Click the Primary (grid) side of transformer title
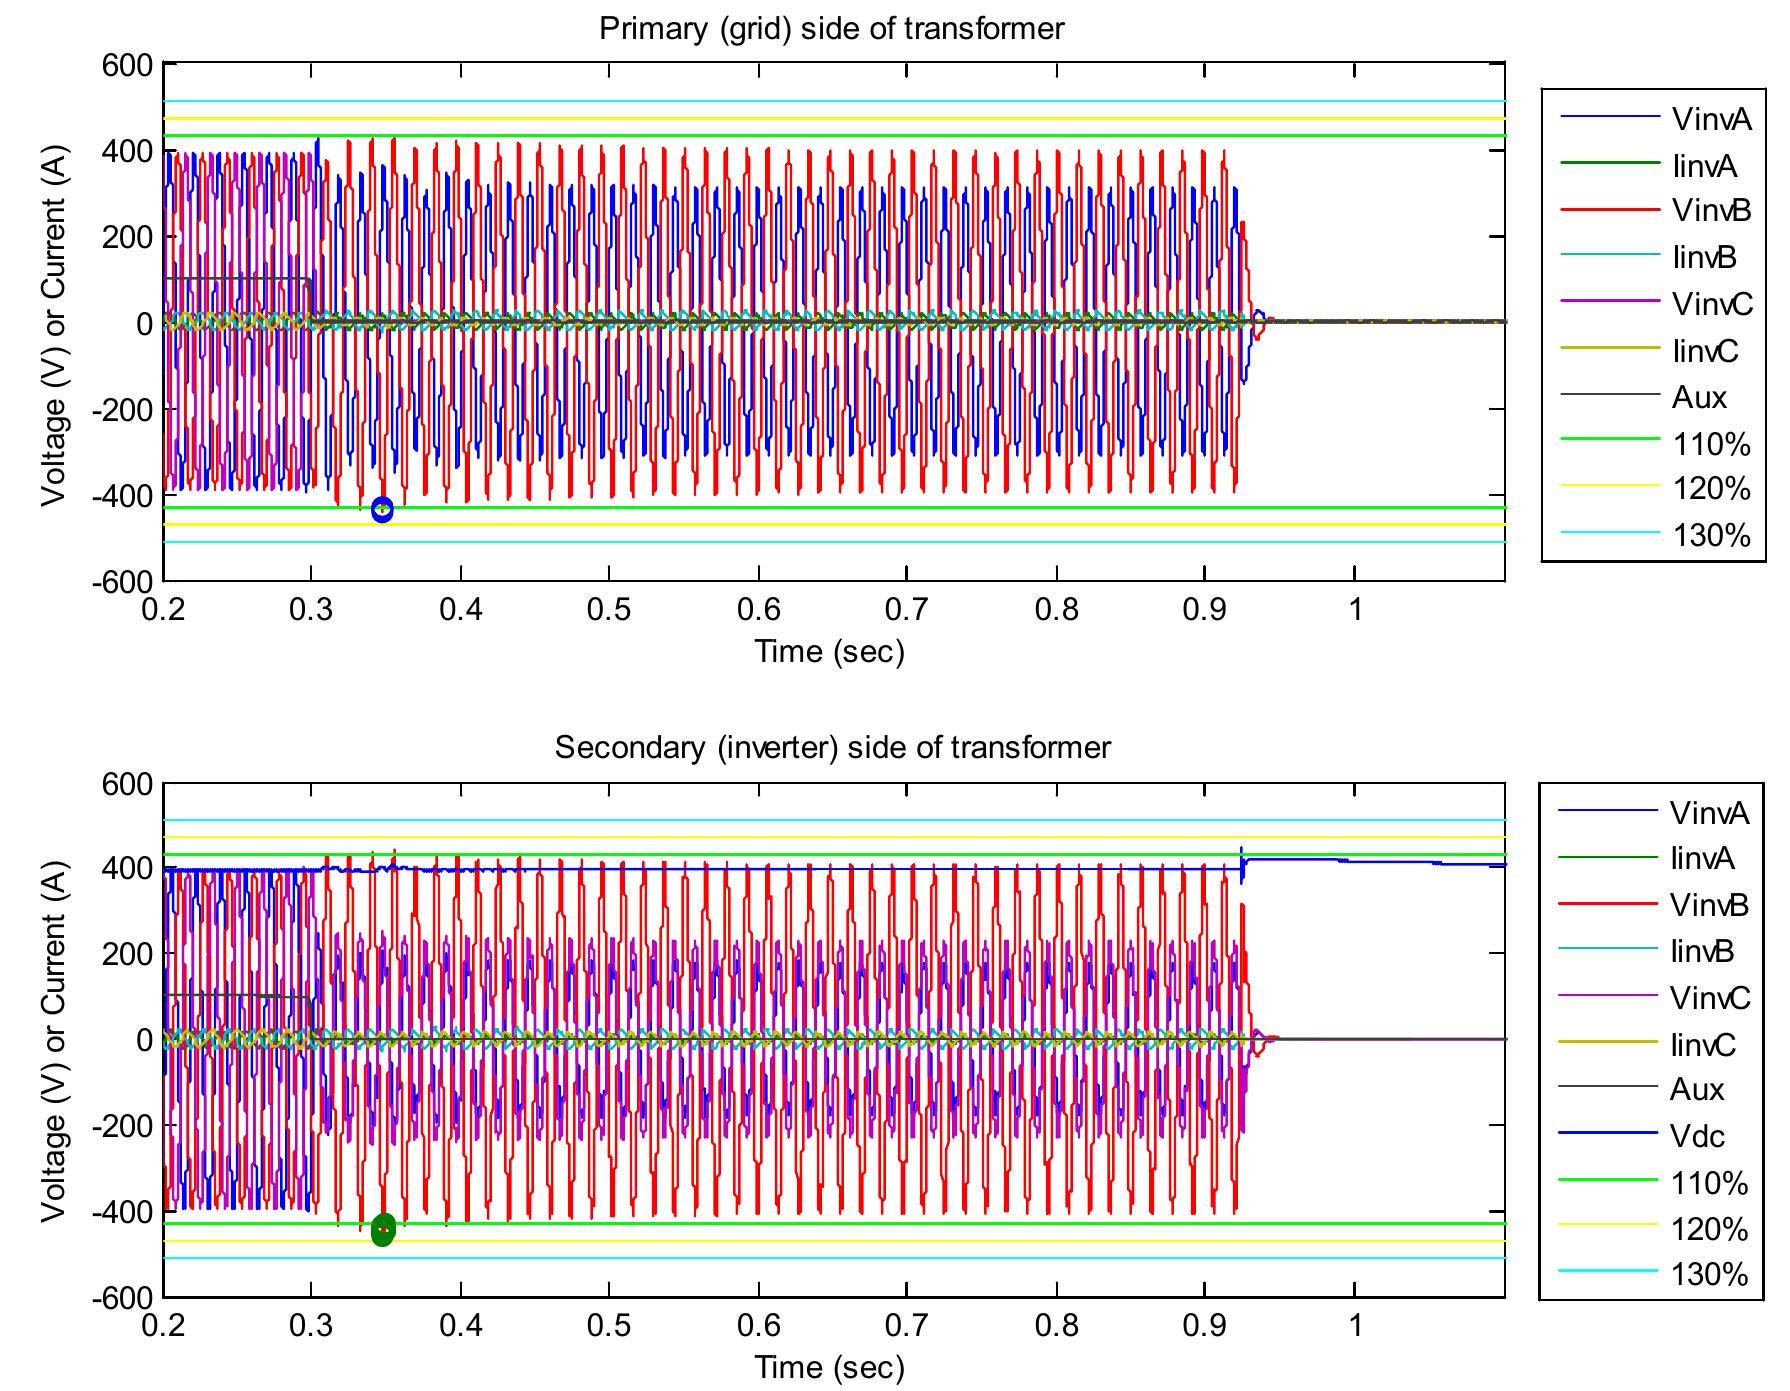This screenshot has width=1790, height=1391. click(x=835, y=28)
